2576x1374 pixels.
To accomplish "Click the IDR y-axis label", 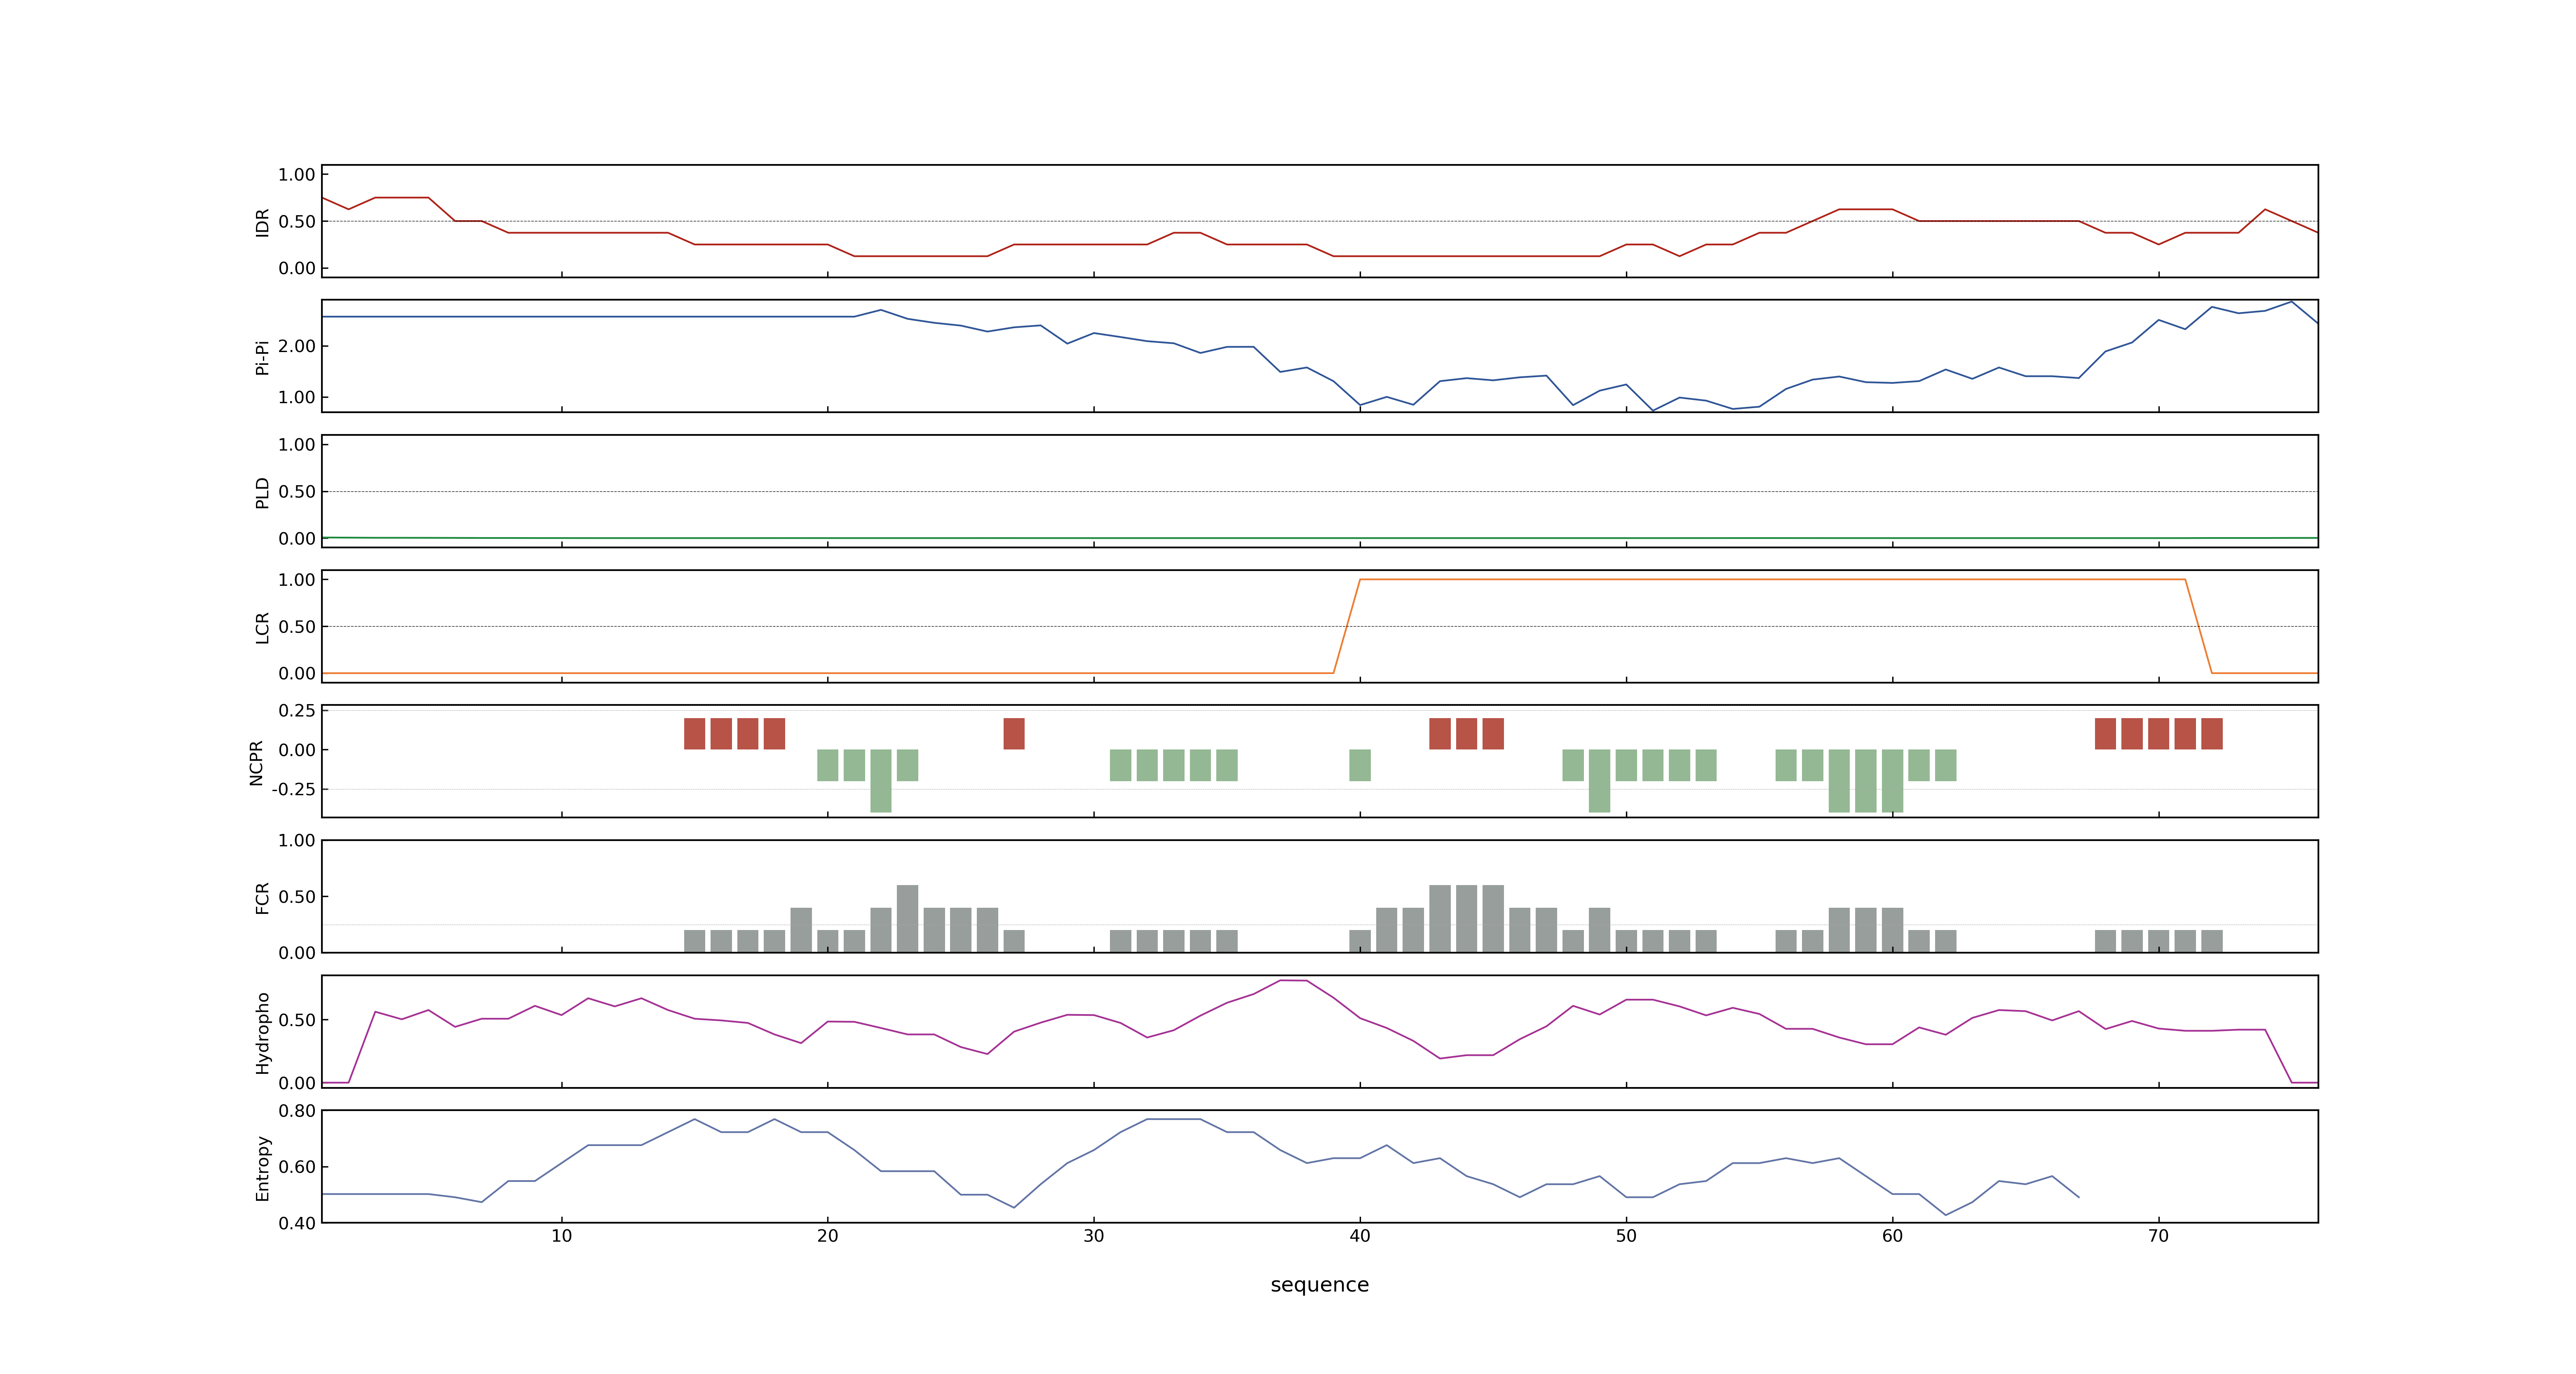I will pos(263,222).
